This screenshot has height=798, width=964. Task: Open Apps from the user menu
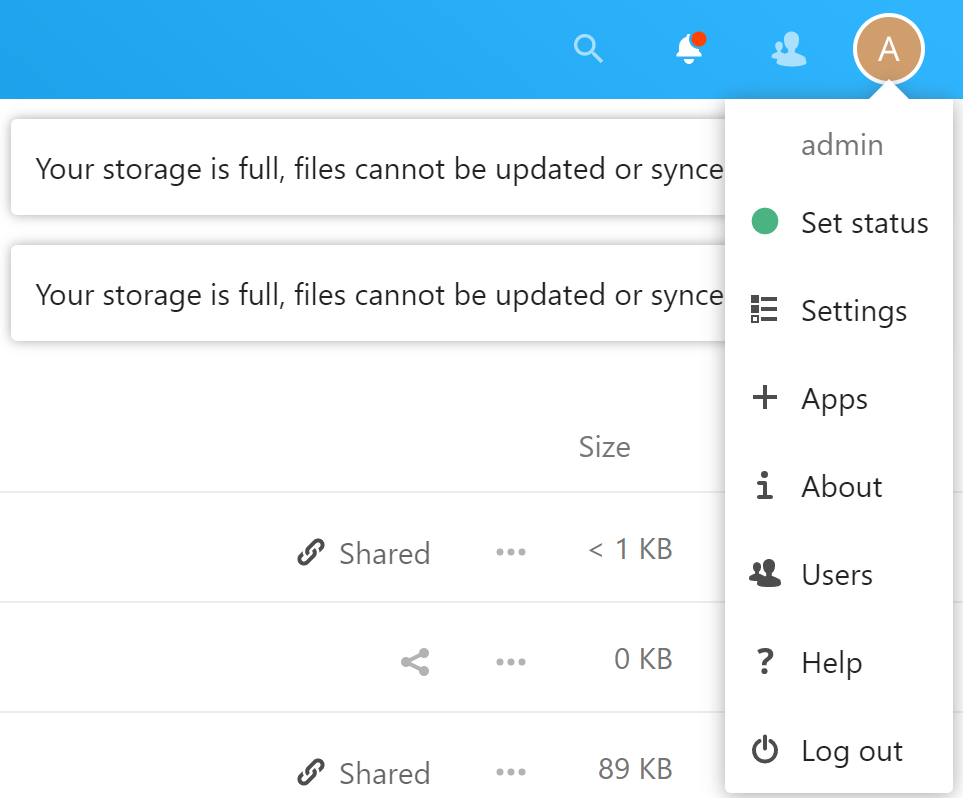834,399
